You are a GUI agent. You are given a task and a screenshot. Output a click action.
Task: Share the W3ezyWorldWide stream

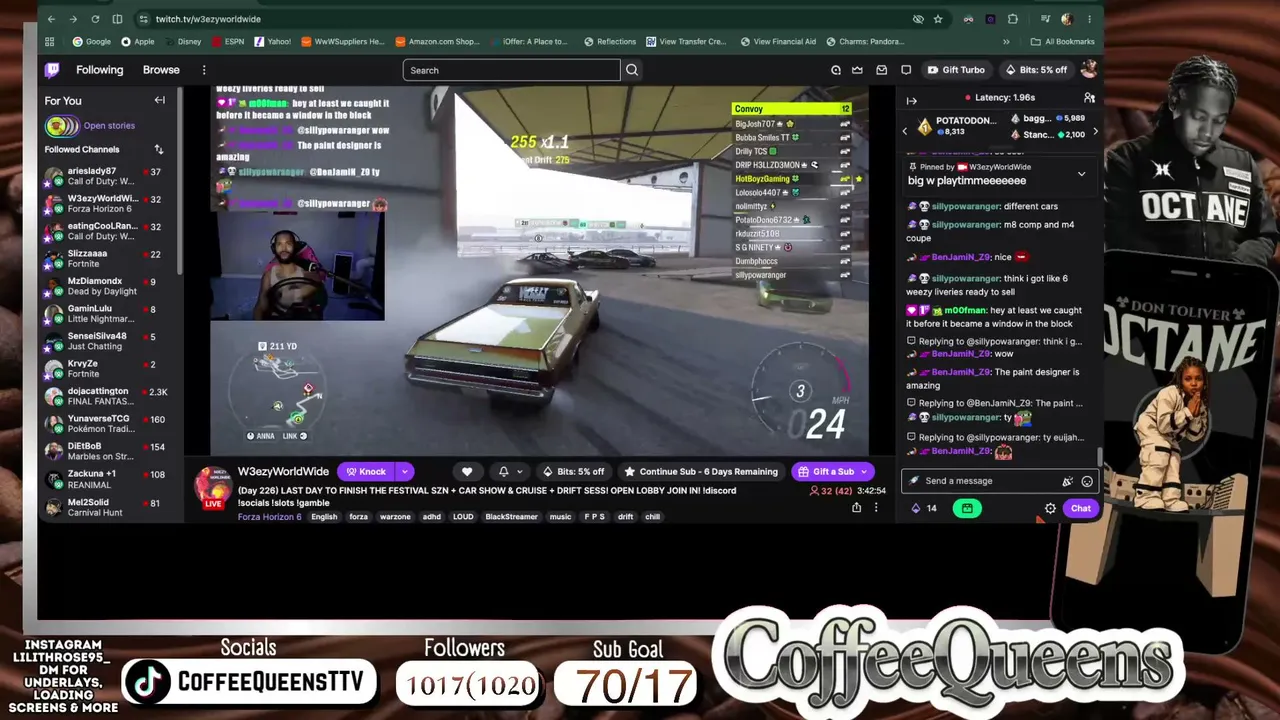pyautogui.click(x=856, y=508)
